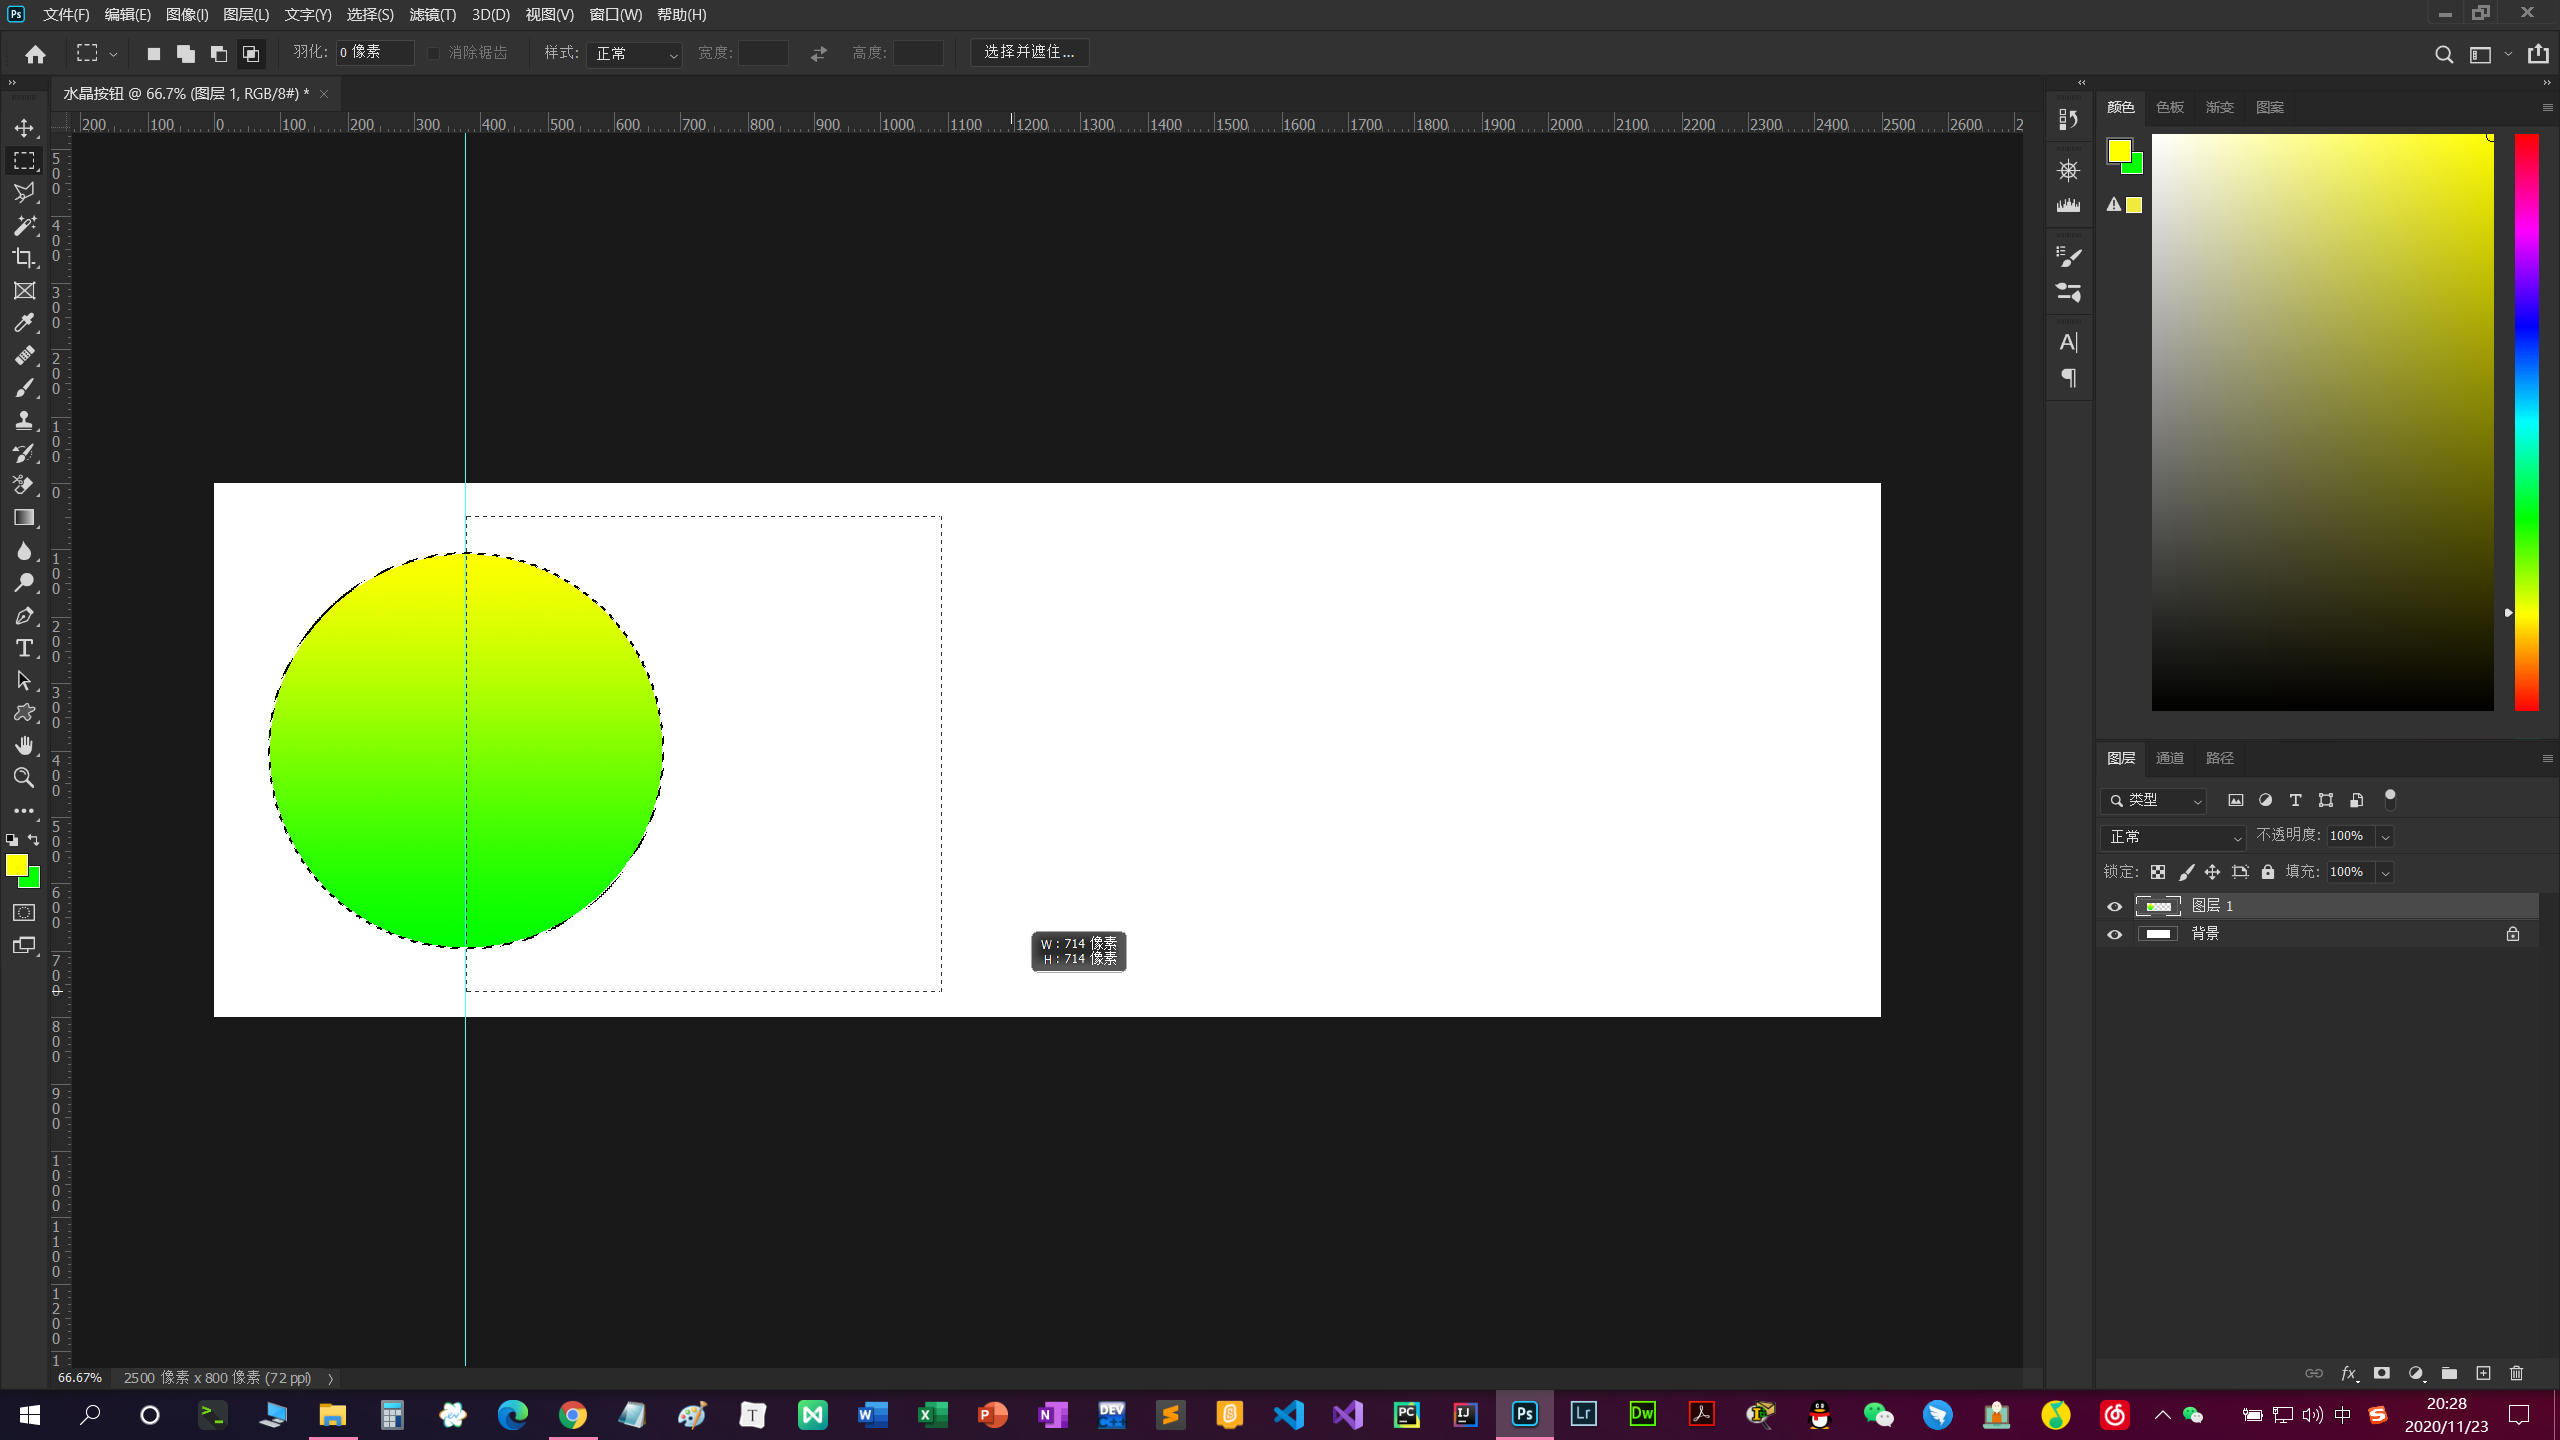Click the foreground yellow color swatch in toolbar
Screen dimensions: 2560x1440
(17, 866)
